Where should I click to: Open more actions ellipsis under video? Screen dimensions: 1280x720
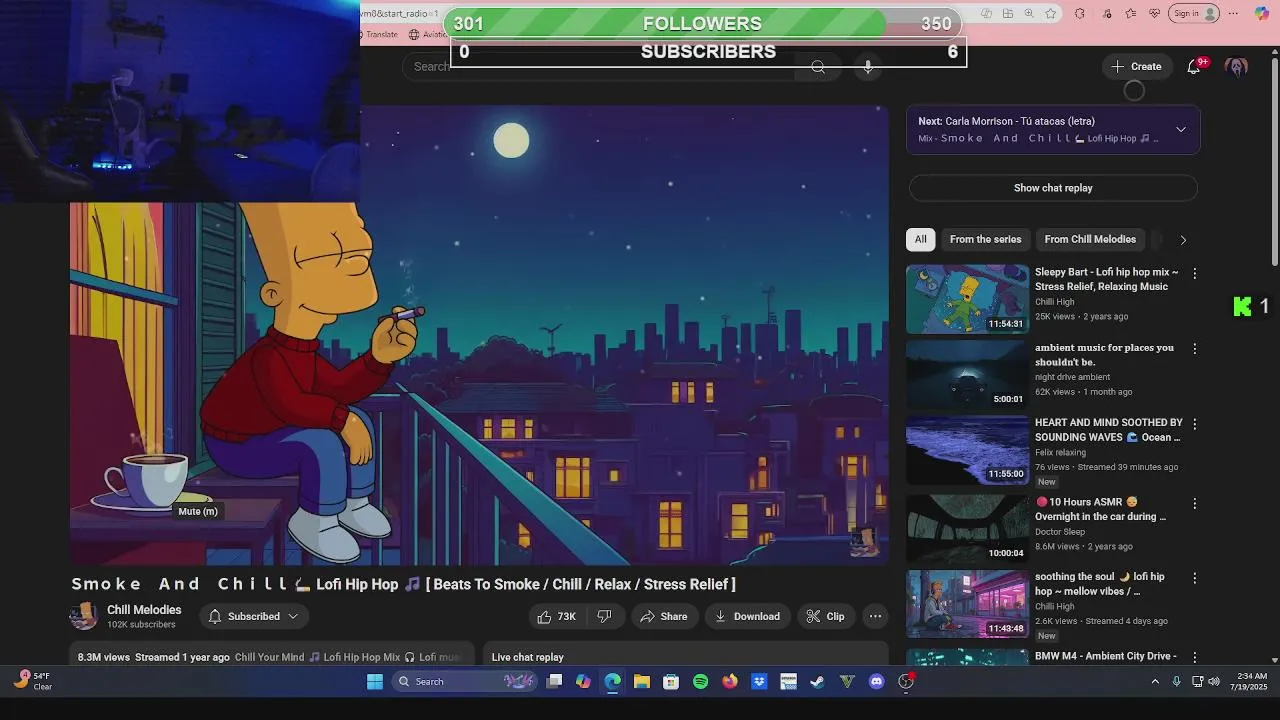click(875, 616)
